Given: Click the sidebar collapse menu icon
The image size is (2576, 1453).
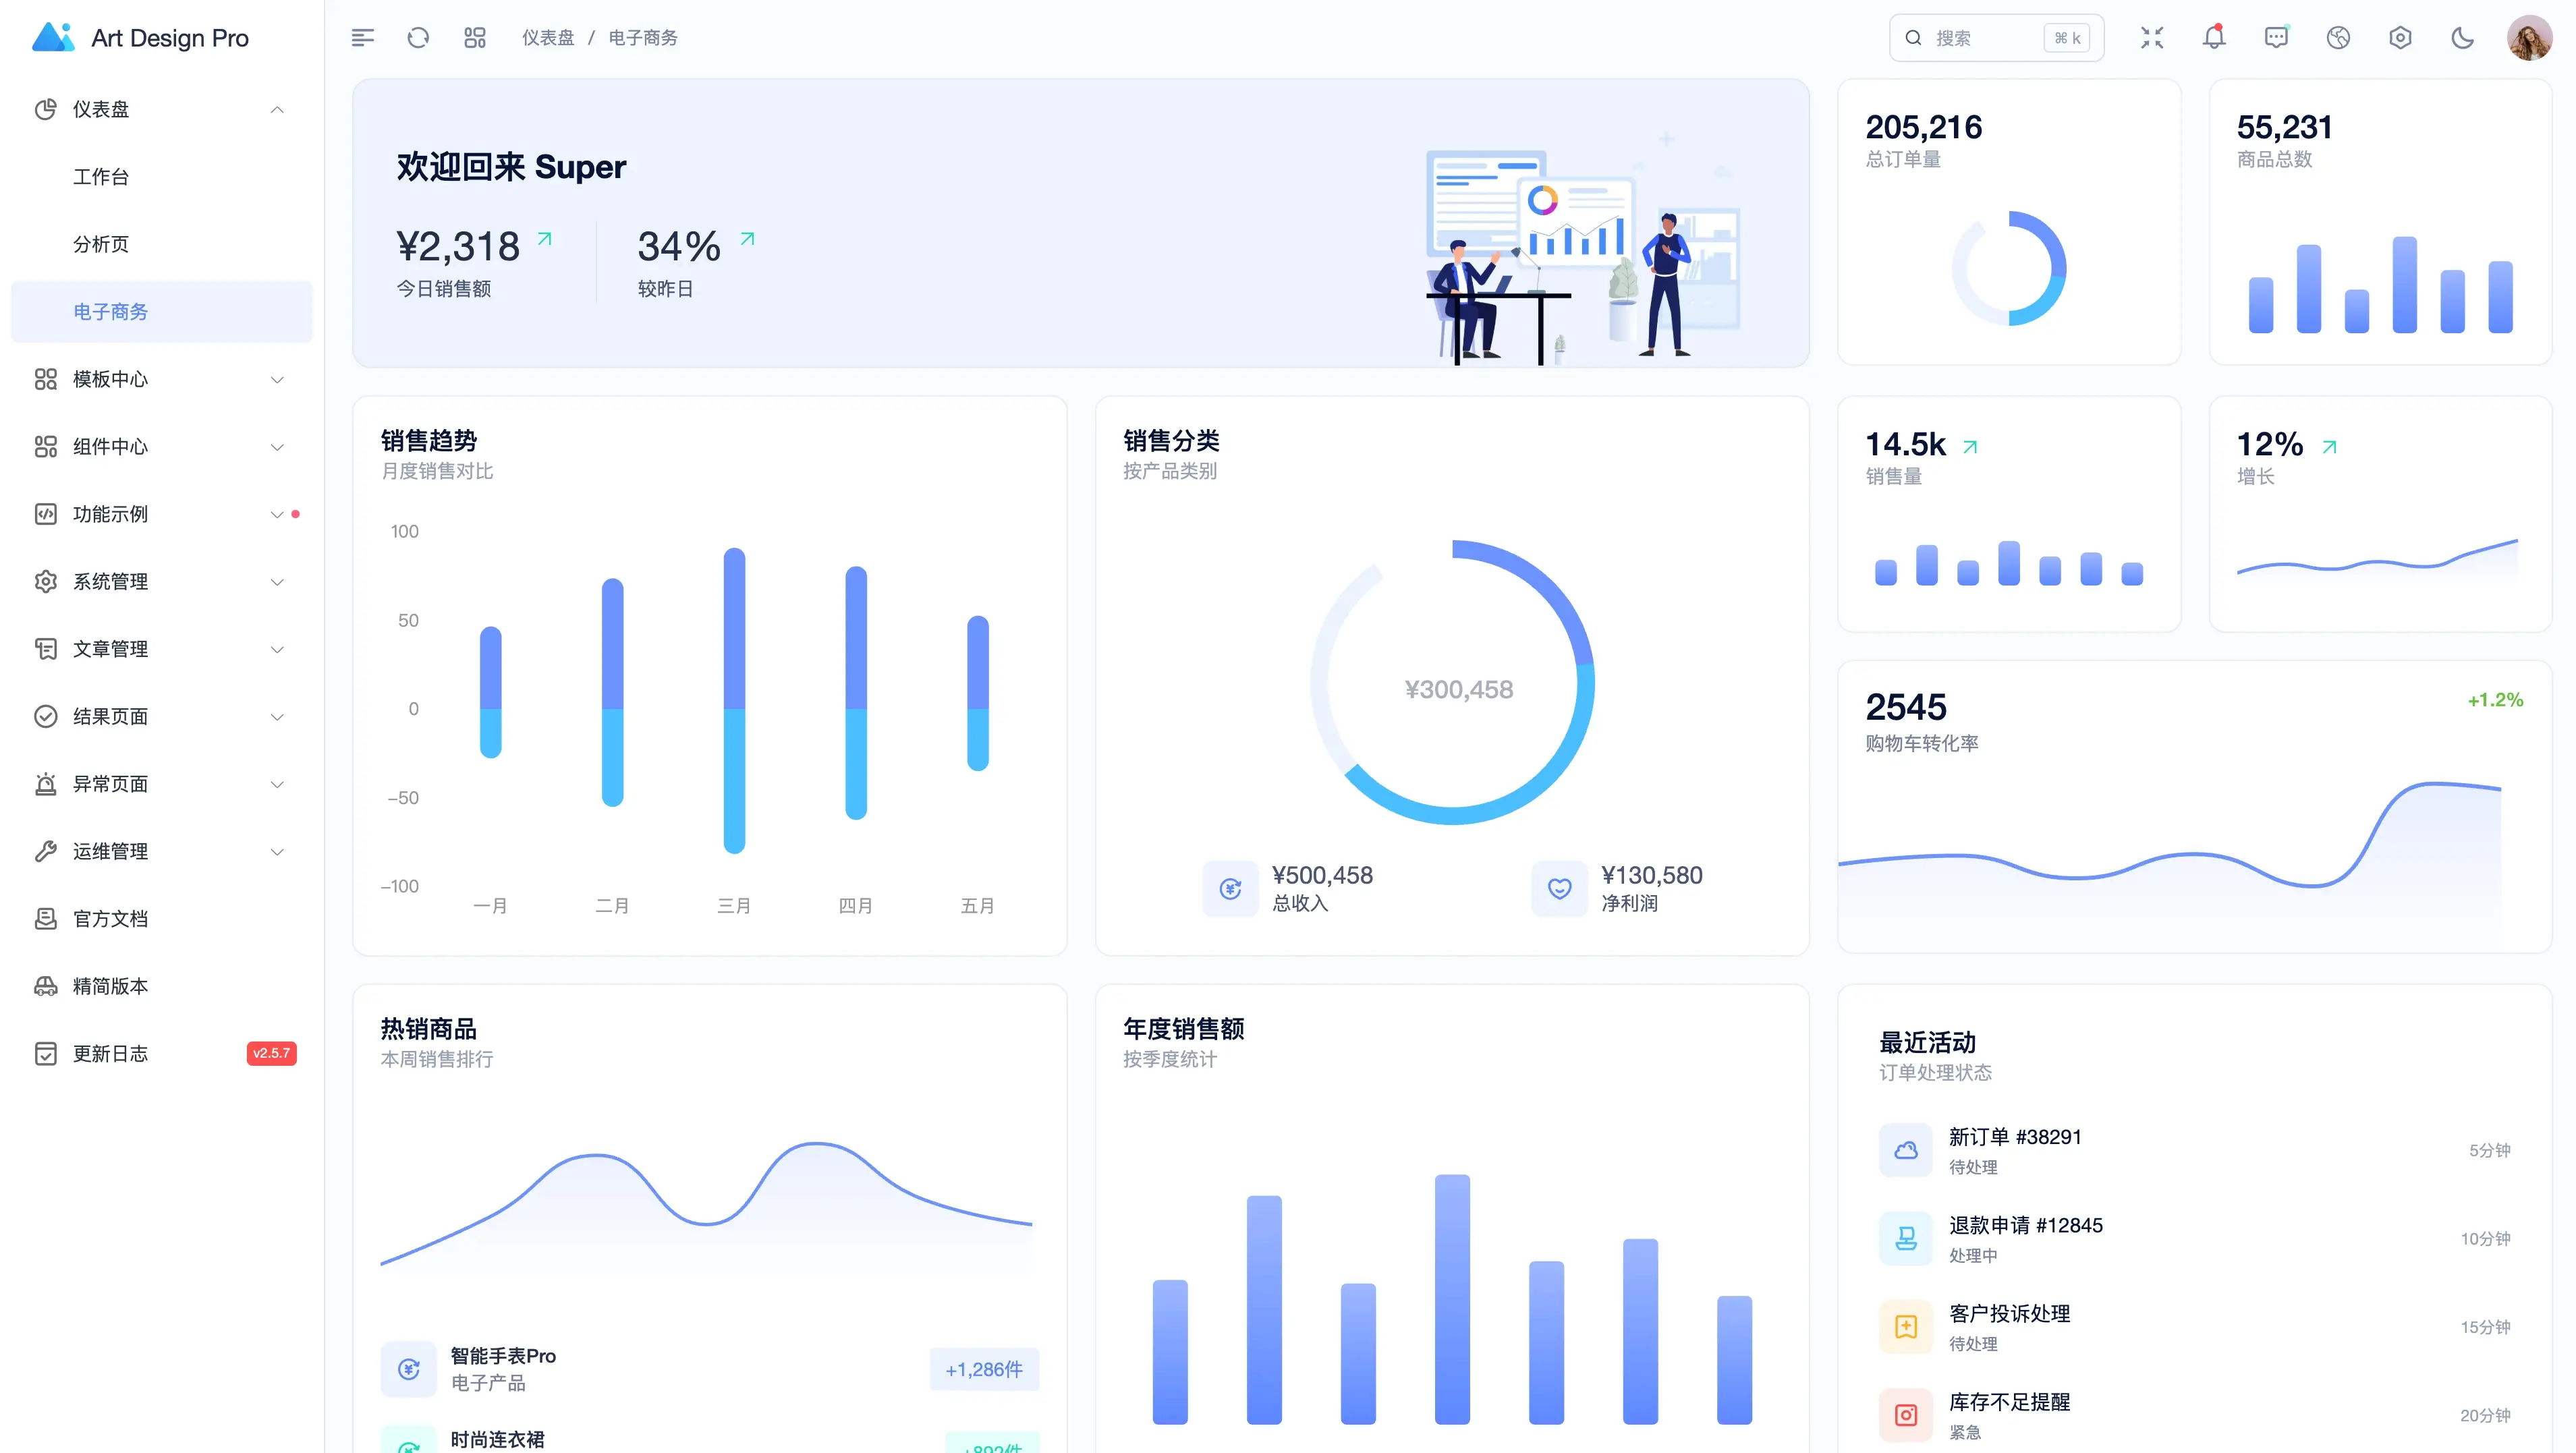Looking at the screenshot, I should pos(362,38).
